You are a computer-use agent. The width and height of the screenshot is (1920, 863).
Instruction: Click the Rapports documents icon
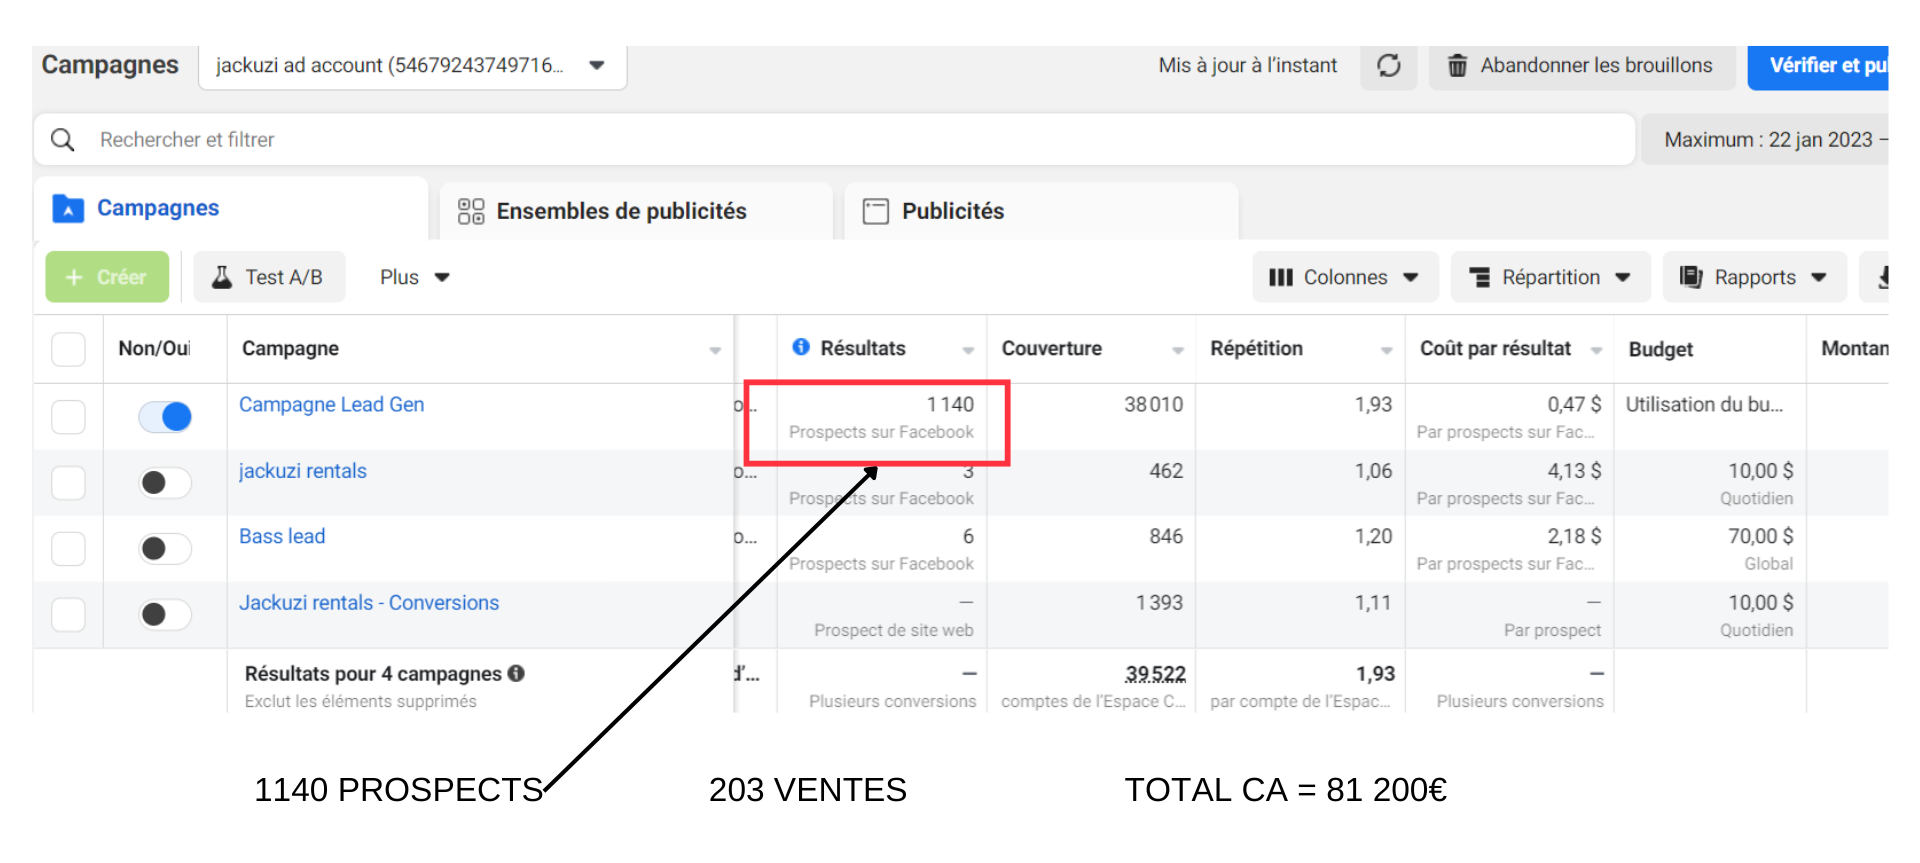[1691, 277]
